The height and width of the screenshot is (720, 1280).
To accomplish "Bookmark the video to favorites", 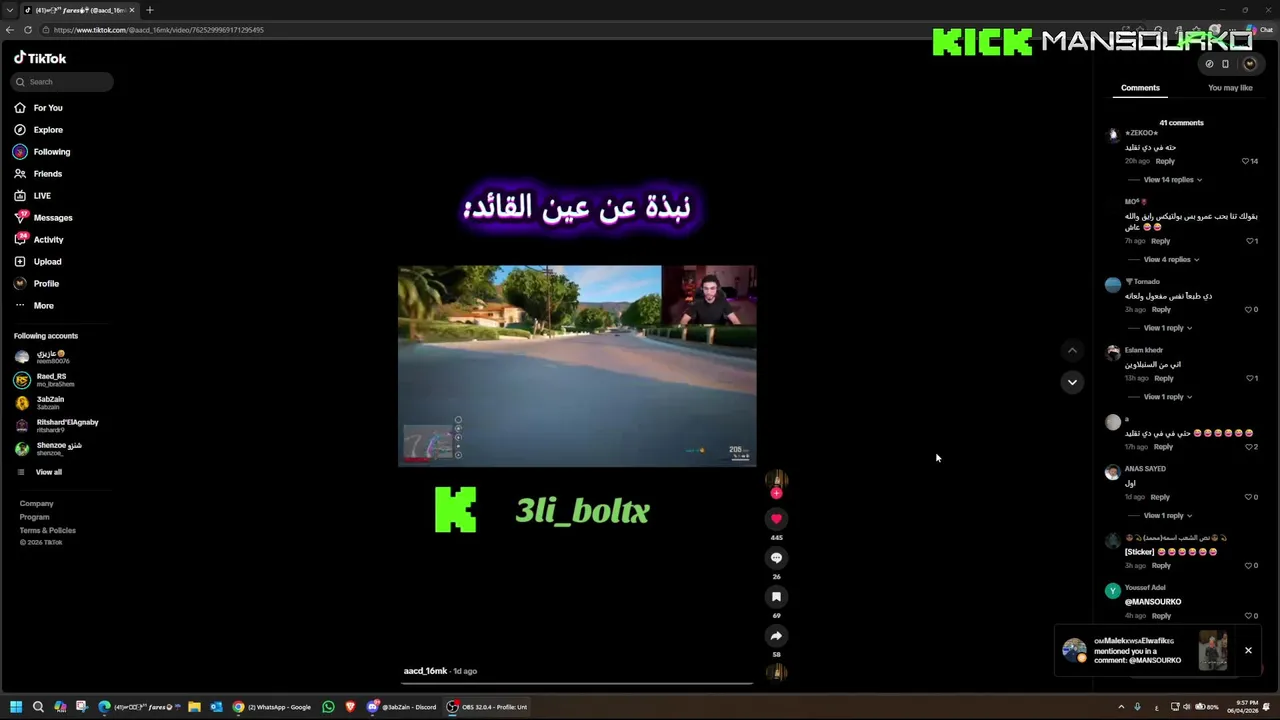I will point(776,597).
